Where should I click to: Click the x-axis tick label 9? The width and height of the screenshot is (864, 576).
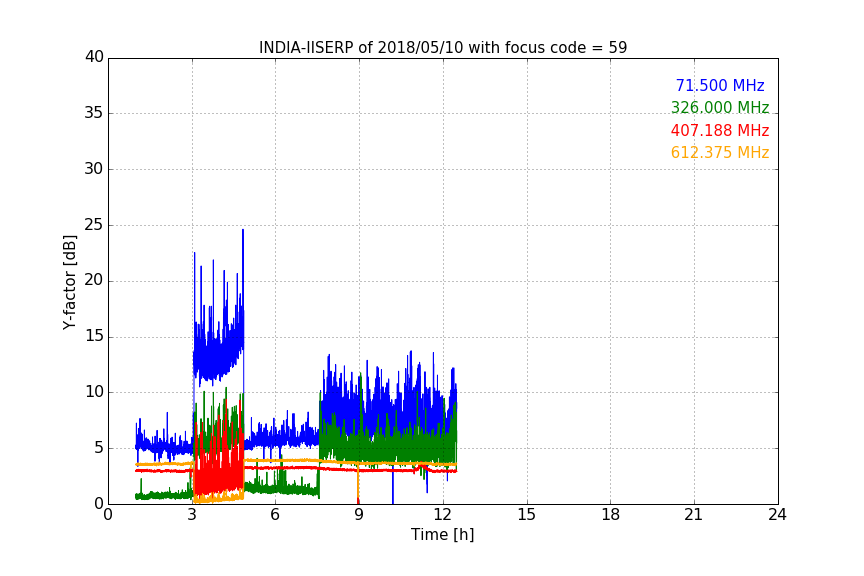click(x=359, y=515)
